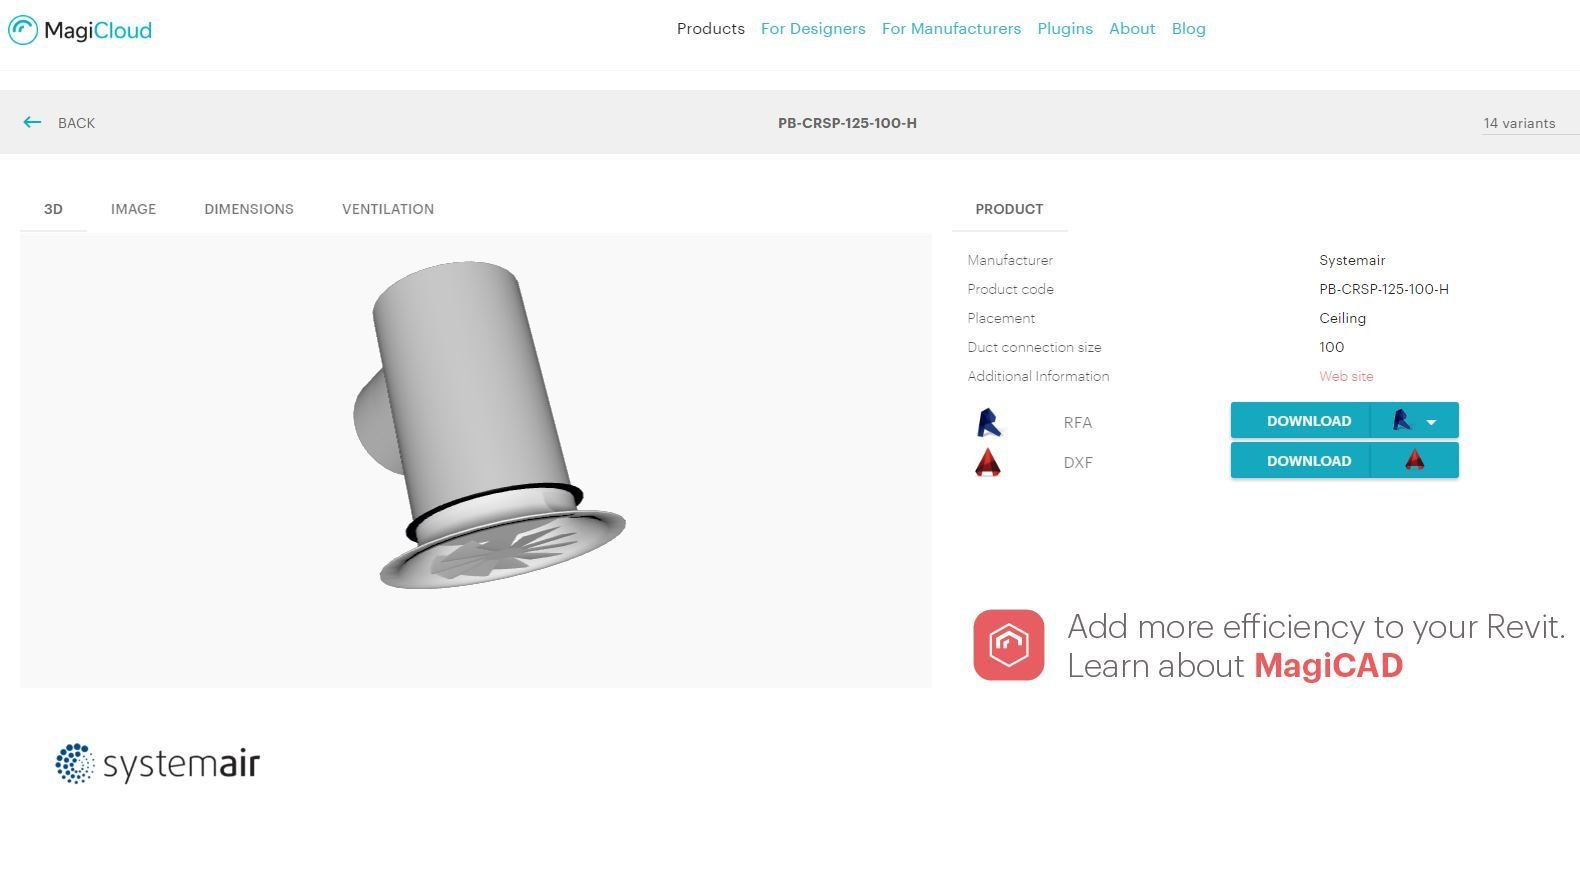Show the VENTILATION tab
Image resolution: width=1580 pixels, height=878 pixels.
(388, 209)
